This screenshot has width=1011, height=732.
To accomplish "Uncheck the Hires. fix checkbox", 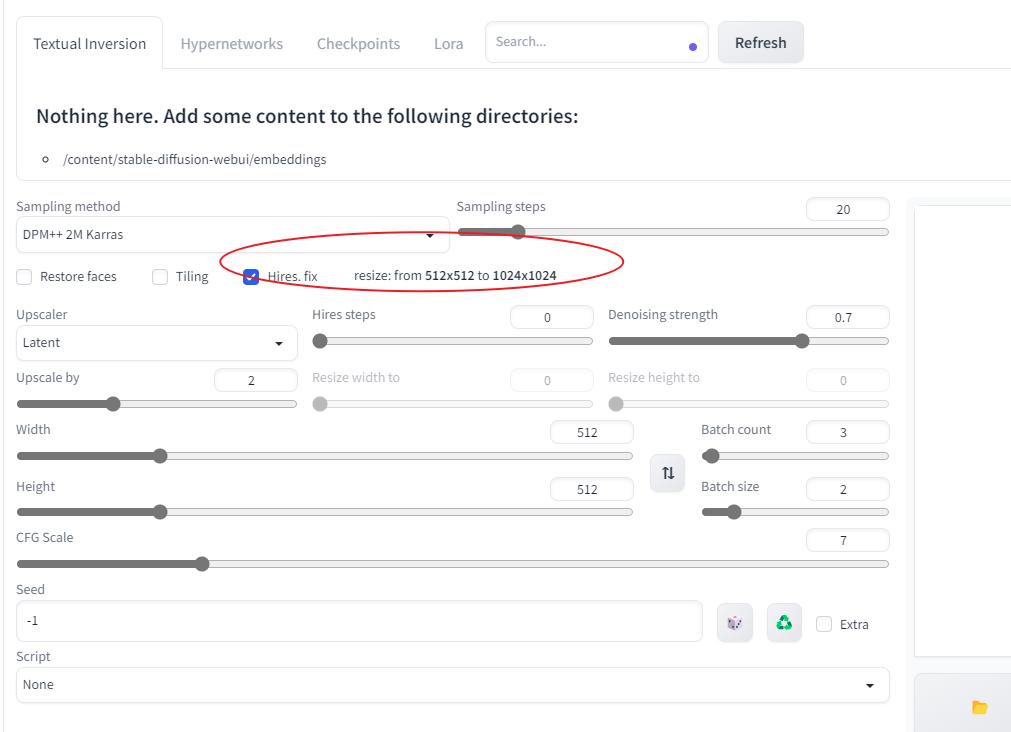I will 251,277.
